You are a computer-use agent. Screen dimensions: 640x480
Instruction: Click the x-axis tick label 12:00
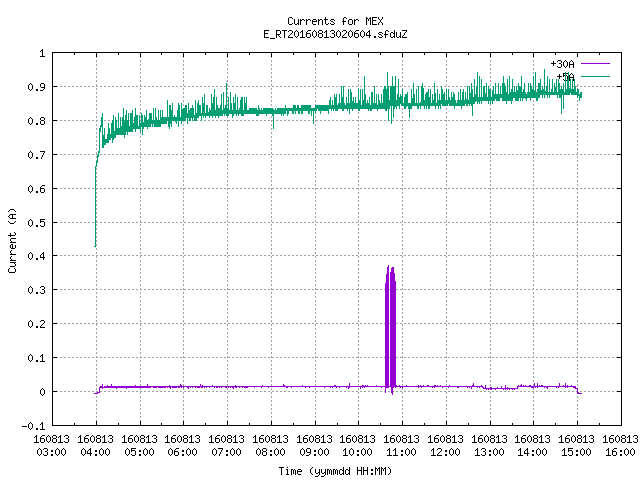tap(446, 452)
